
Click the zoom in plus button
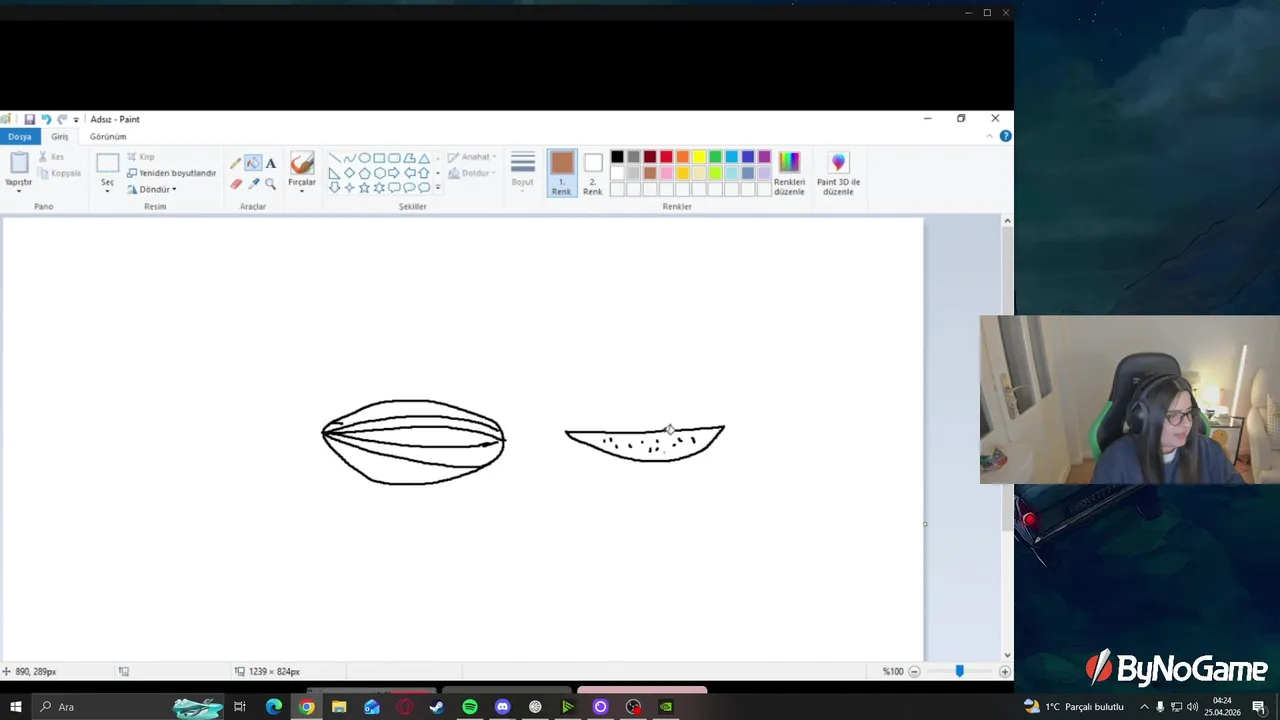point(1004,671)
